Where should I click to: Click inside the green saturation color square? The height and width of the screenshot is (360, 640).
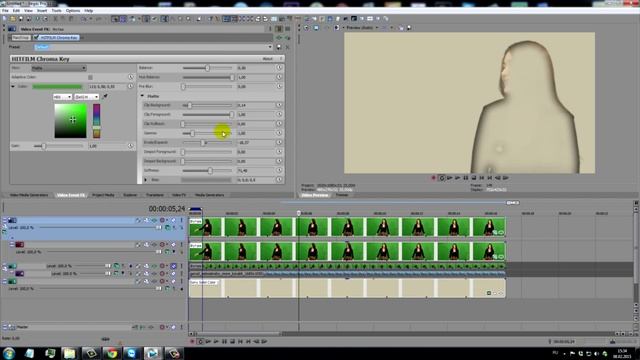click(x=71, y=121)
